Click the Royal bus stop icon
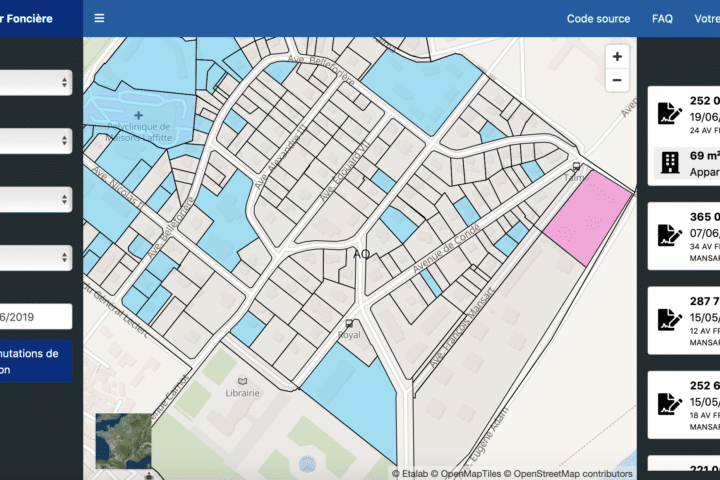 [349, 324]
